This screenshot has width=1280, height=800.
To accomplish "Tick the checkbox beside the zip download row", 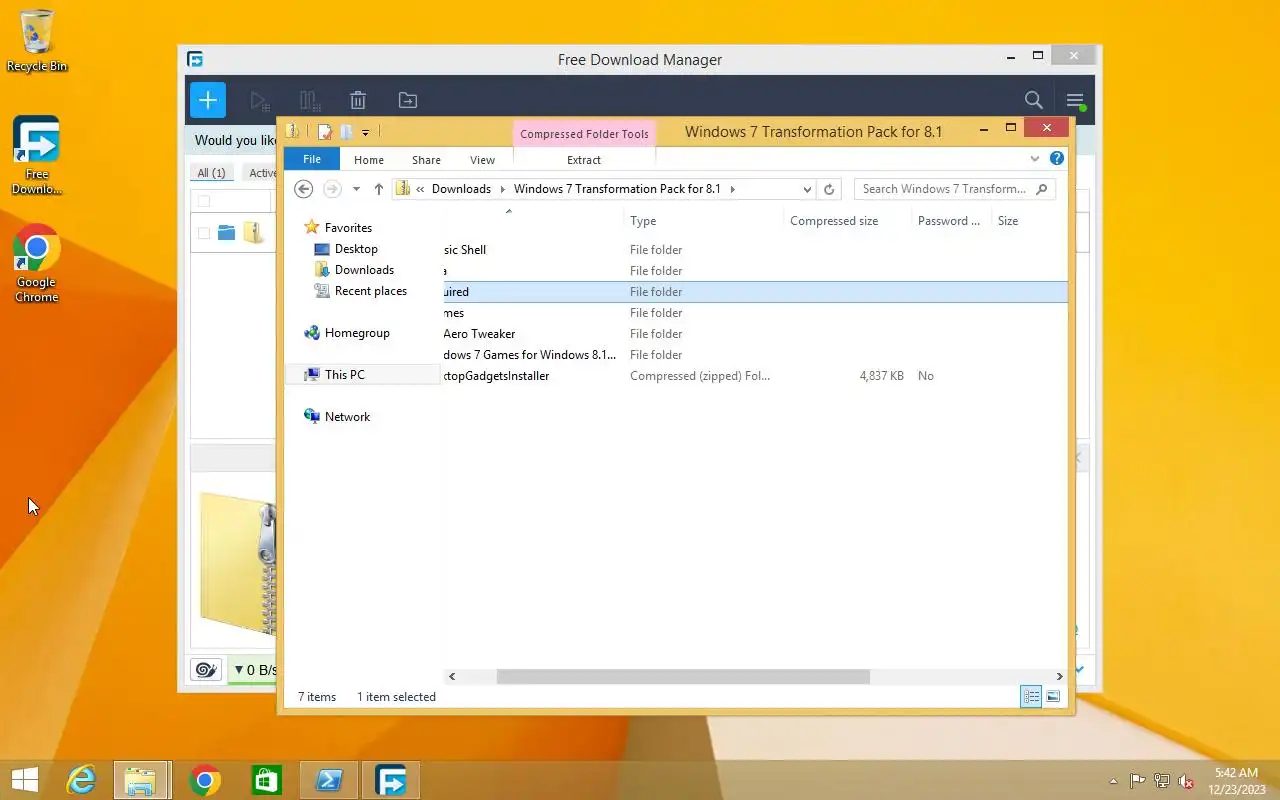I will click(204, 233).
